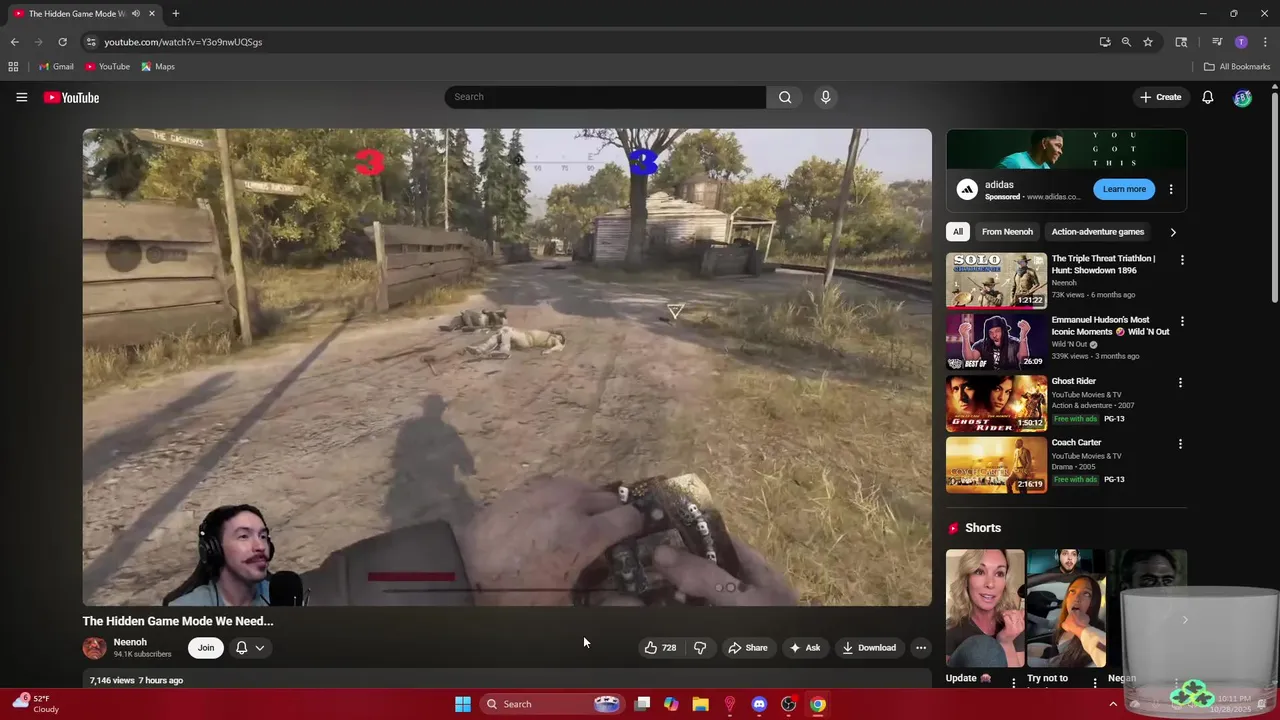Open Coach Carter movie thumbnail
This screenshot has height=720, width=1280.
tap(996, 464)
